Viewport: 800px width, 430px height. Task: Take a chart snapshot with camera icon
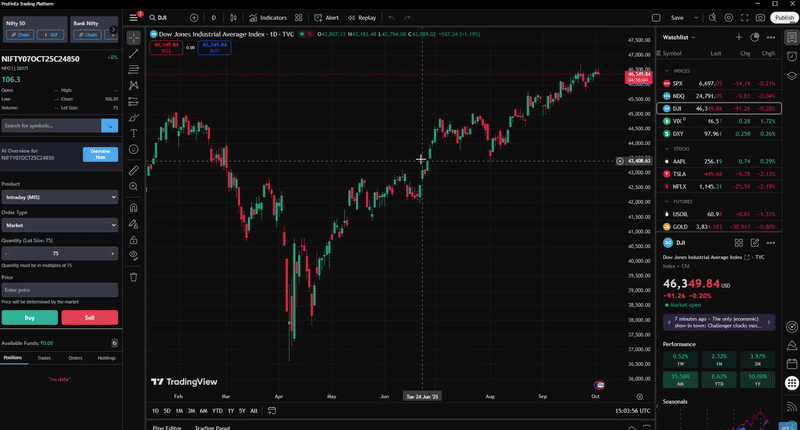click(x=760, y=17)
